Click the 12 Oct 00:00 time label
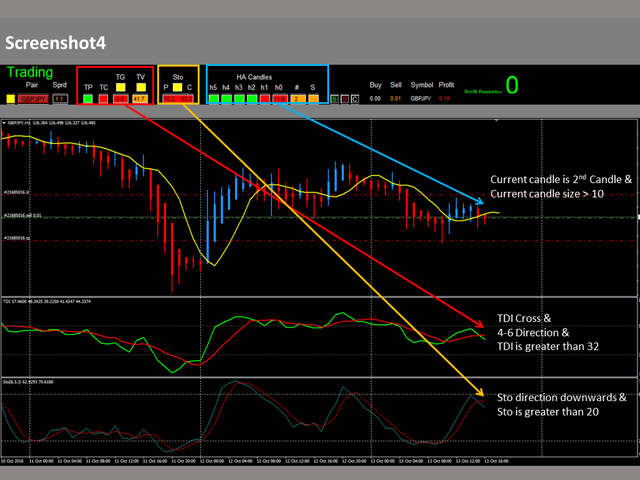 pos(212,461)
